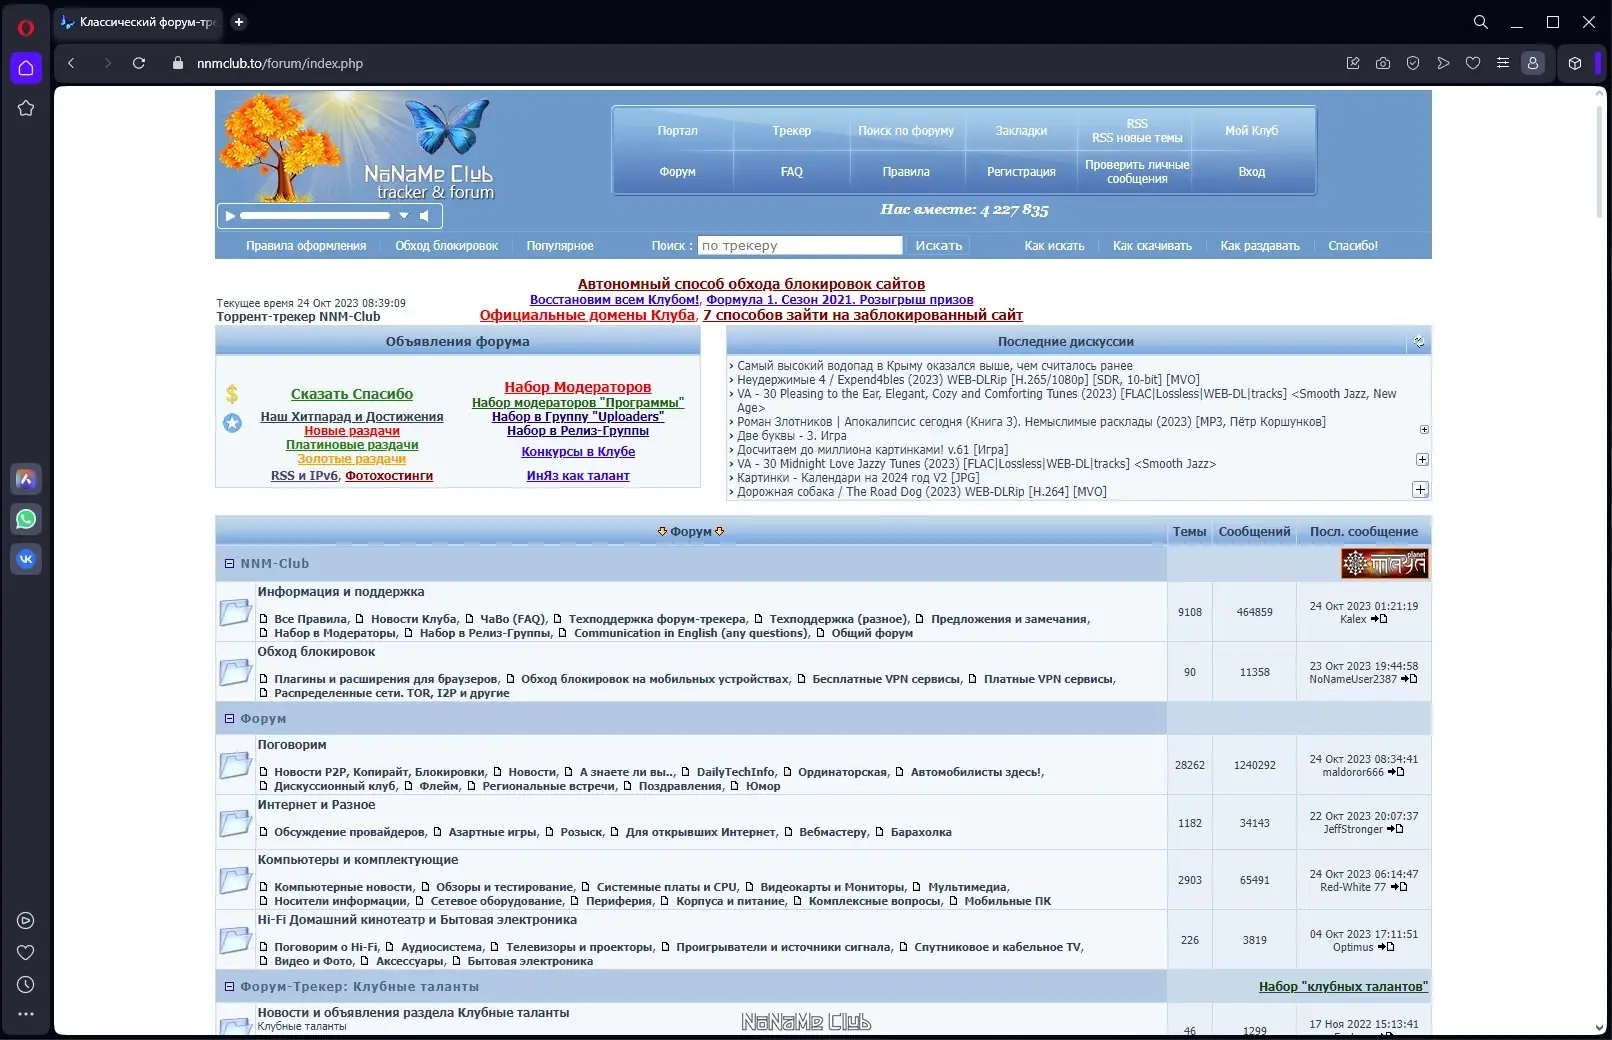Expand discussions list with the smallest plus button
The width and height of the screenshot is (1612, 1040).
[x=1424, y=430]
